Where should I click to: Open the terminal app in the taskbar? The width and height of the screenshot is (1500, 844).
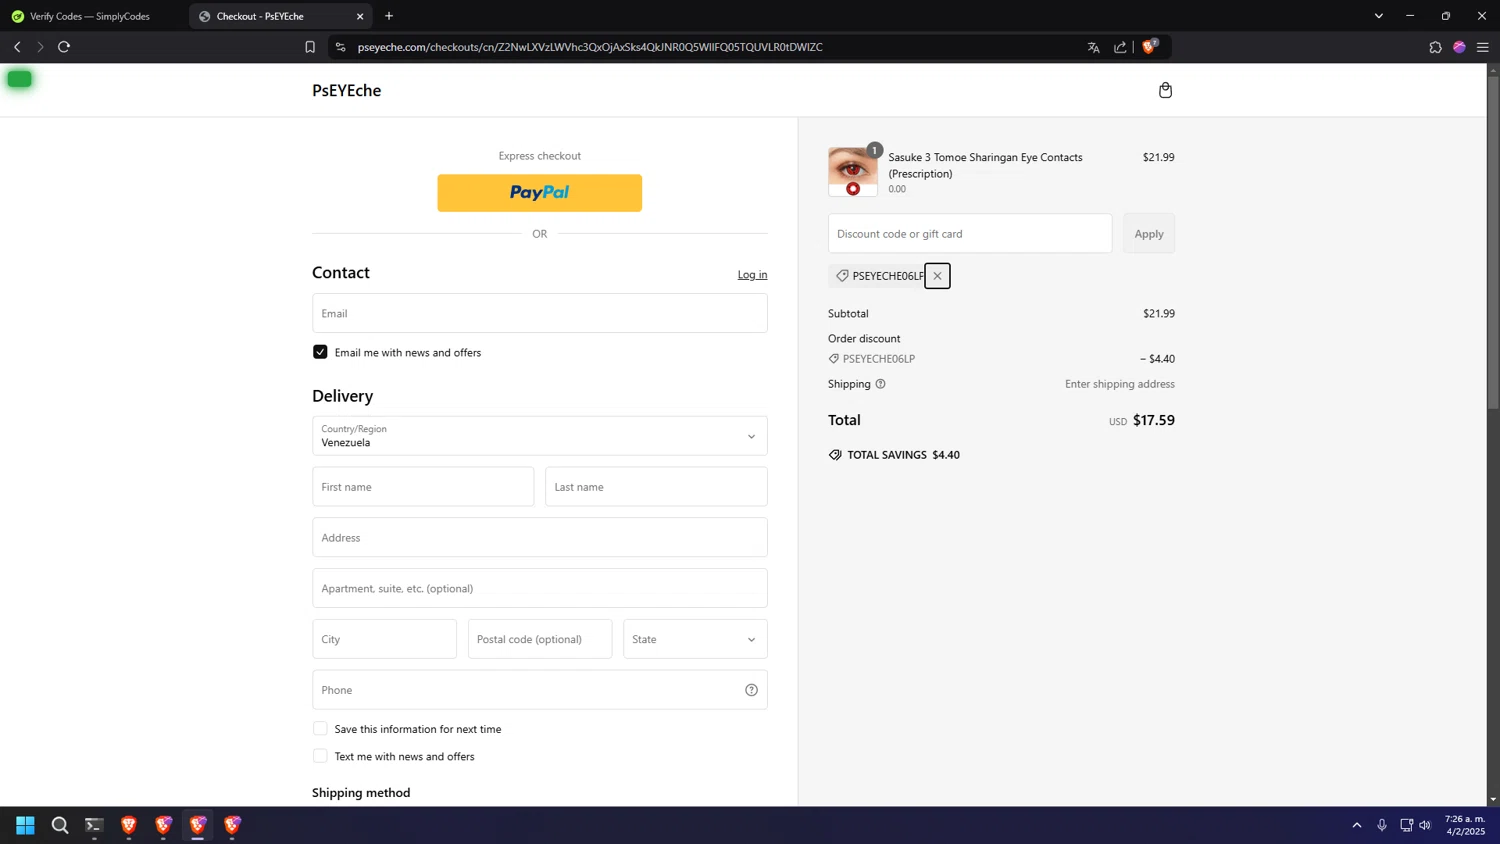[x=94, y=825]
